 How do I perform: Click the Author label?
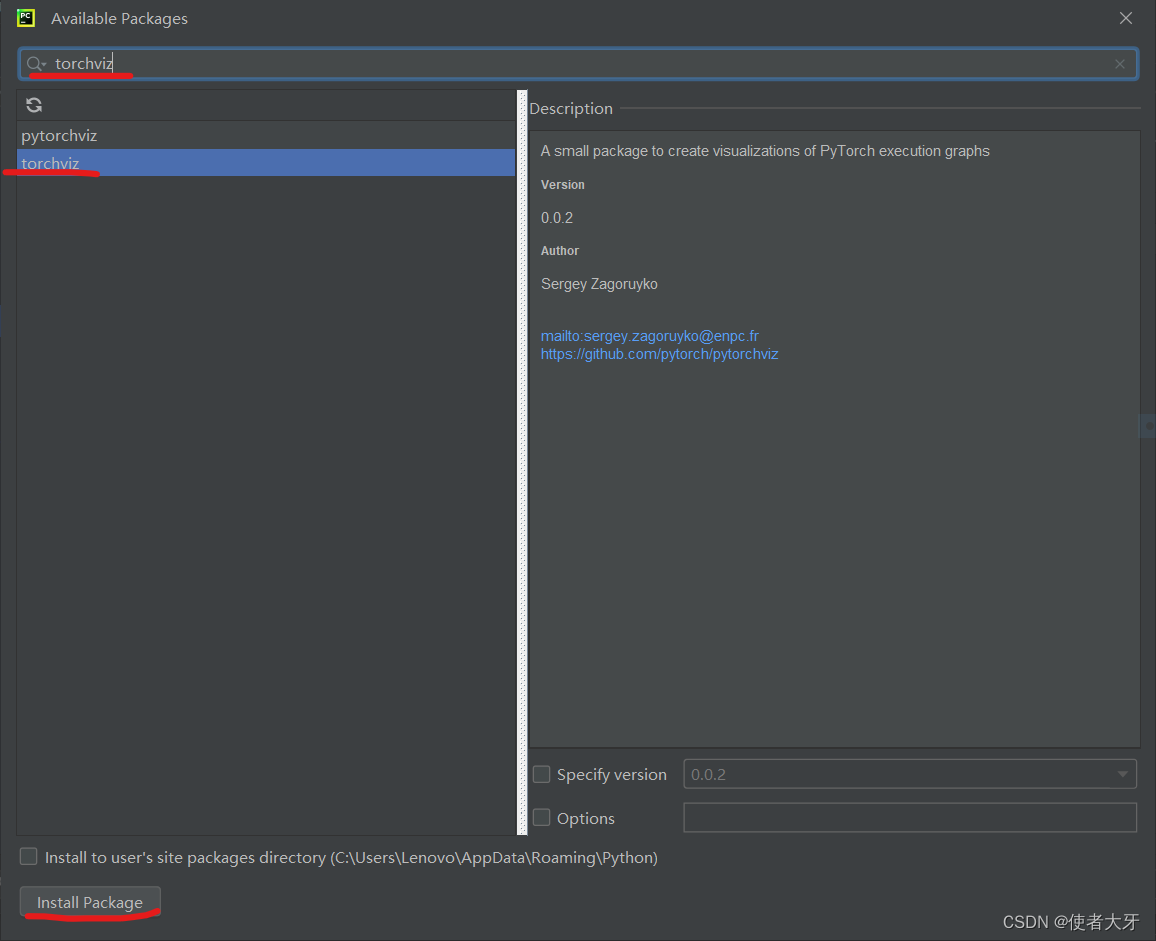[560, 251]
